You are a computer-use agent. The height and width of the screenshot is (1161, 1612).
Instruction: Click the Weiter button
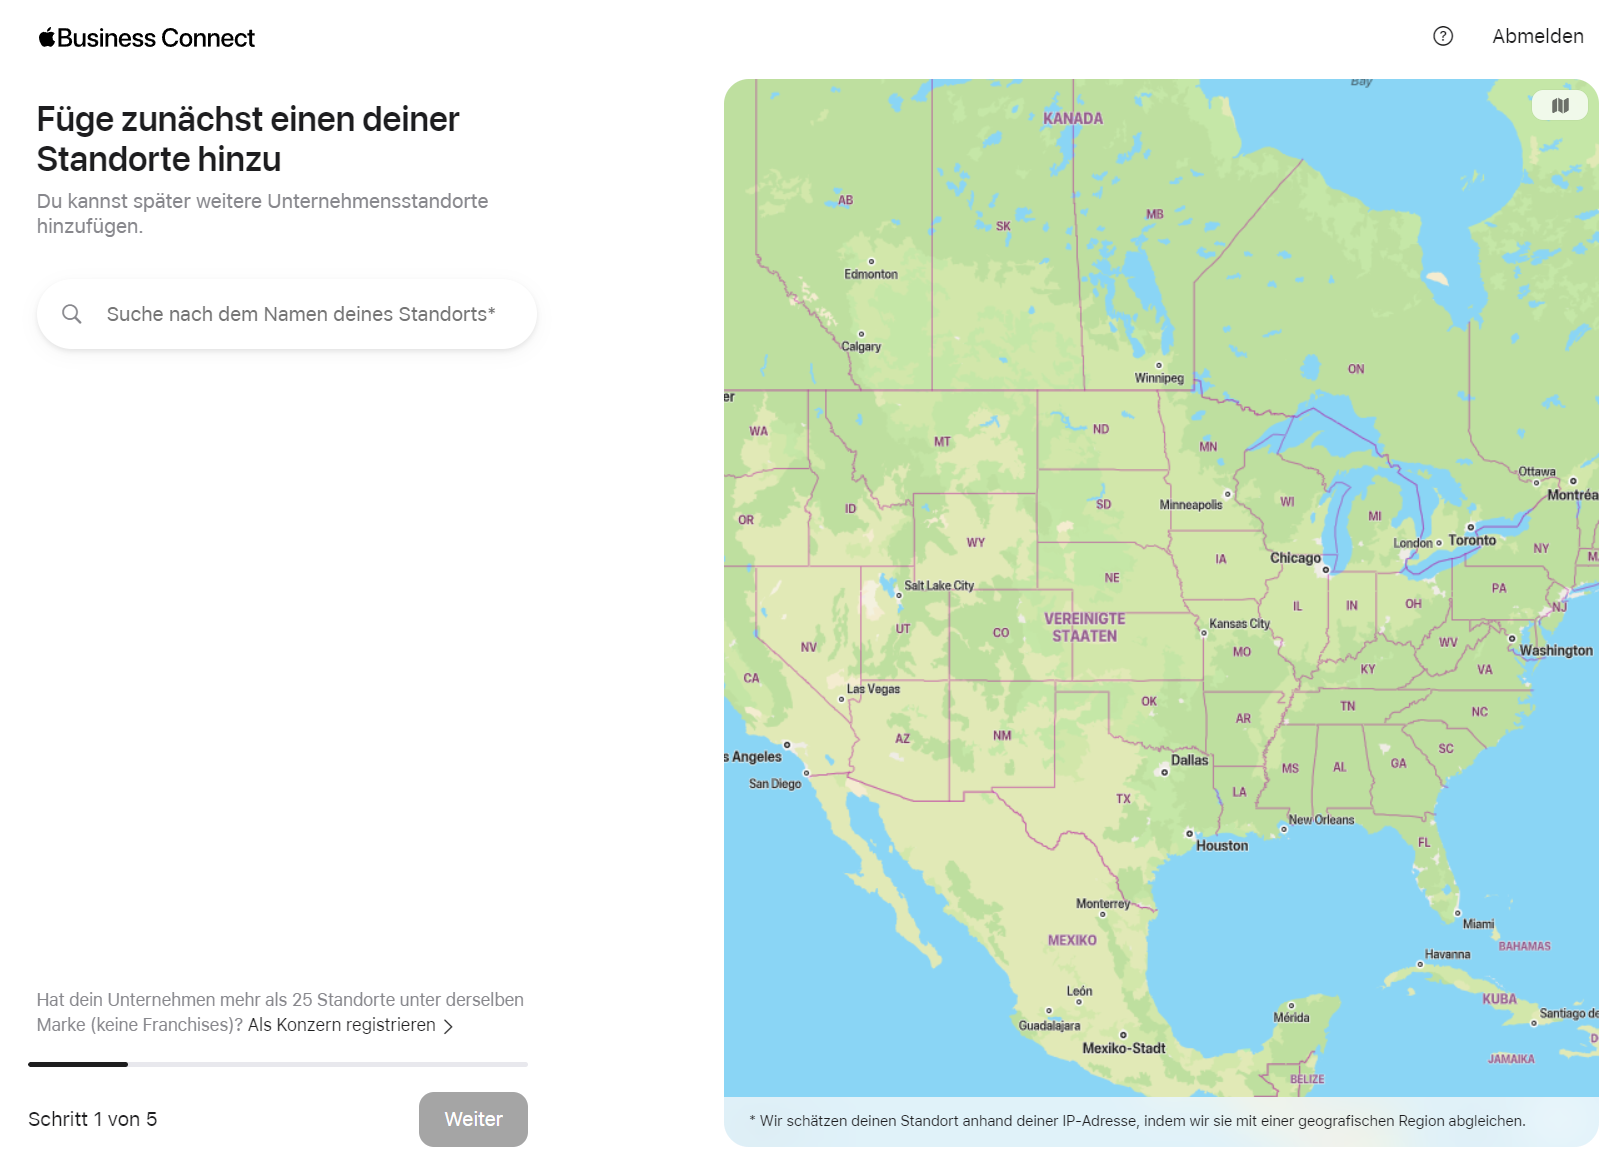[473, 1119]
